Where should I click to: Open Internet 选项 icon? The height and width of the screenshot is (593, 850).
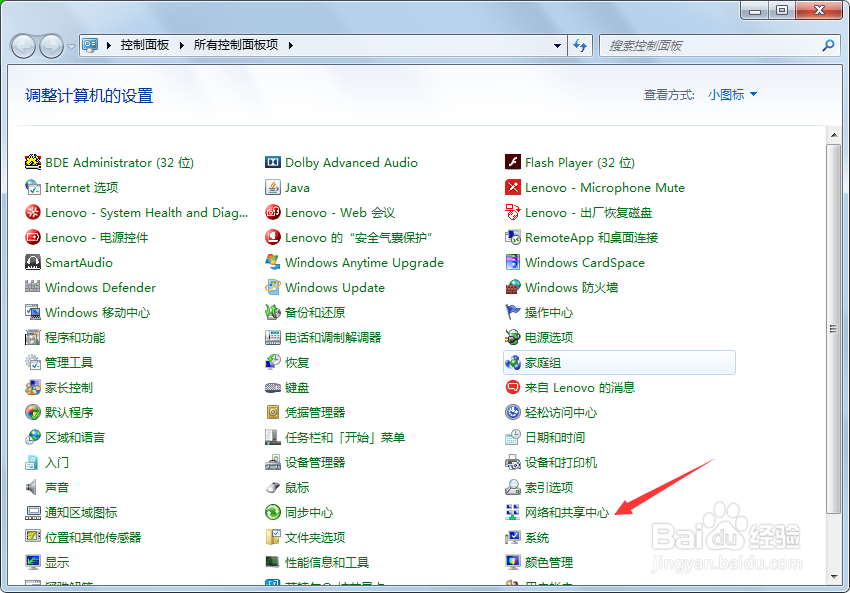pos(33,187)
